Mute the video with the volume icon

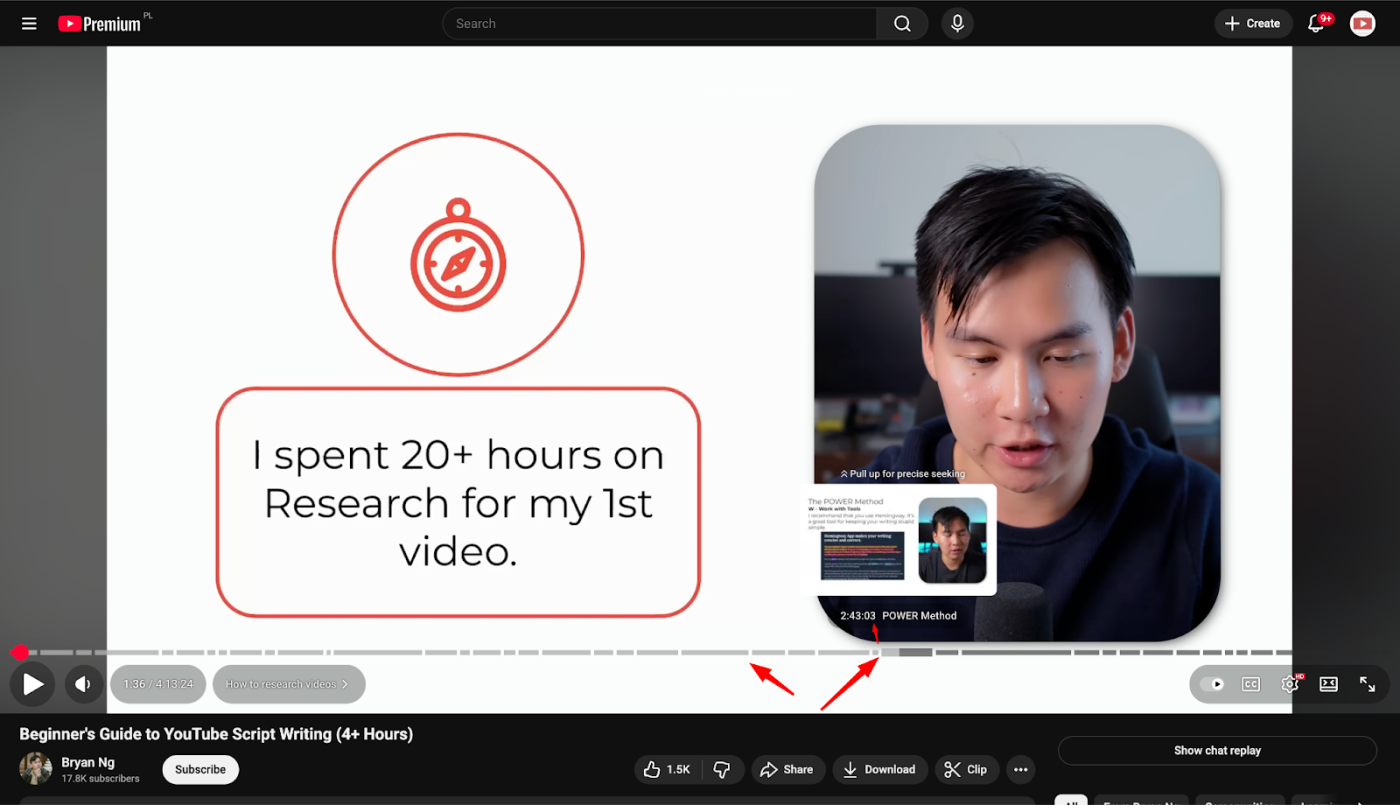(84, 684)
